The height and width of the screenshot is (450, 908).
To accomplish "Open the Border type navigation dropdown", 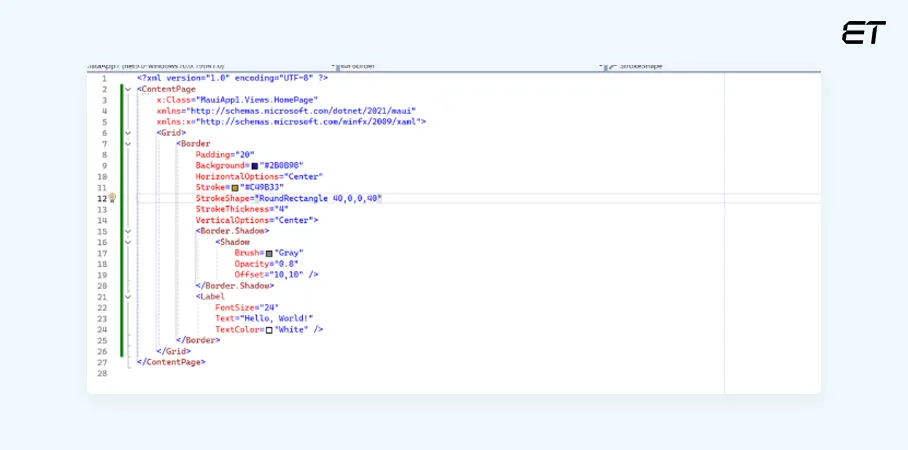I will pos(470,66).
